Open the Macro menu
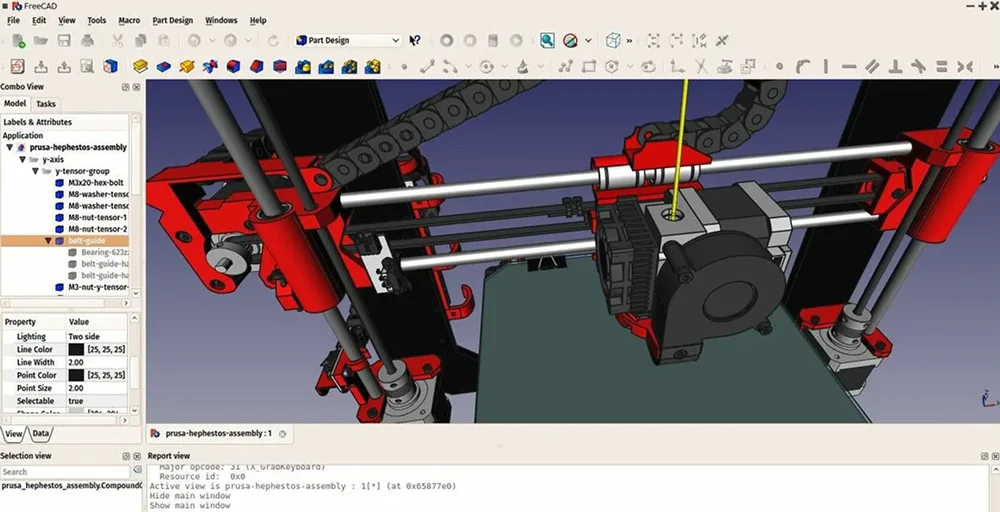The width and height of the screenshot is (1000, 512). [129, 20]
